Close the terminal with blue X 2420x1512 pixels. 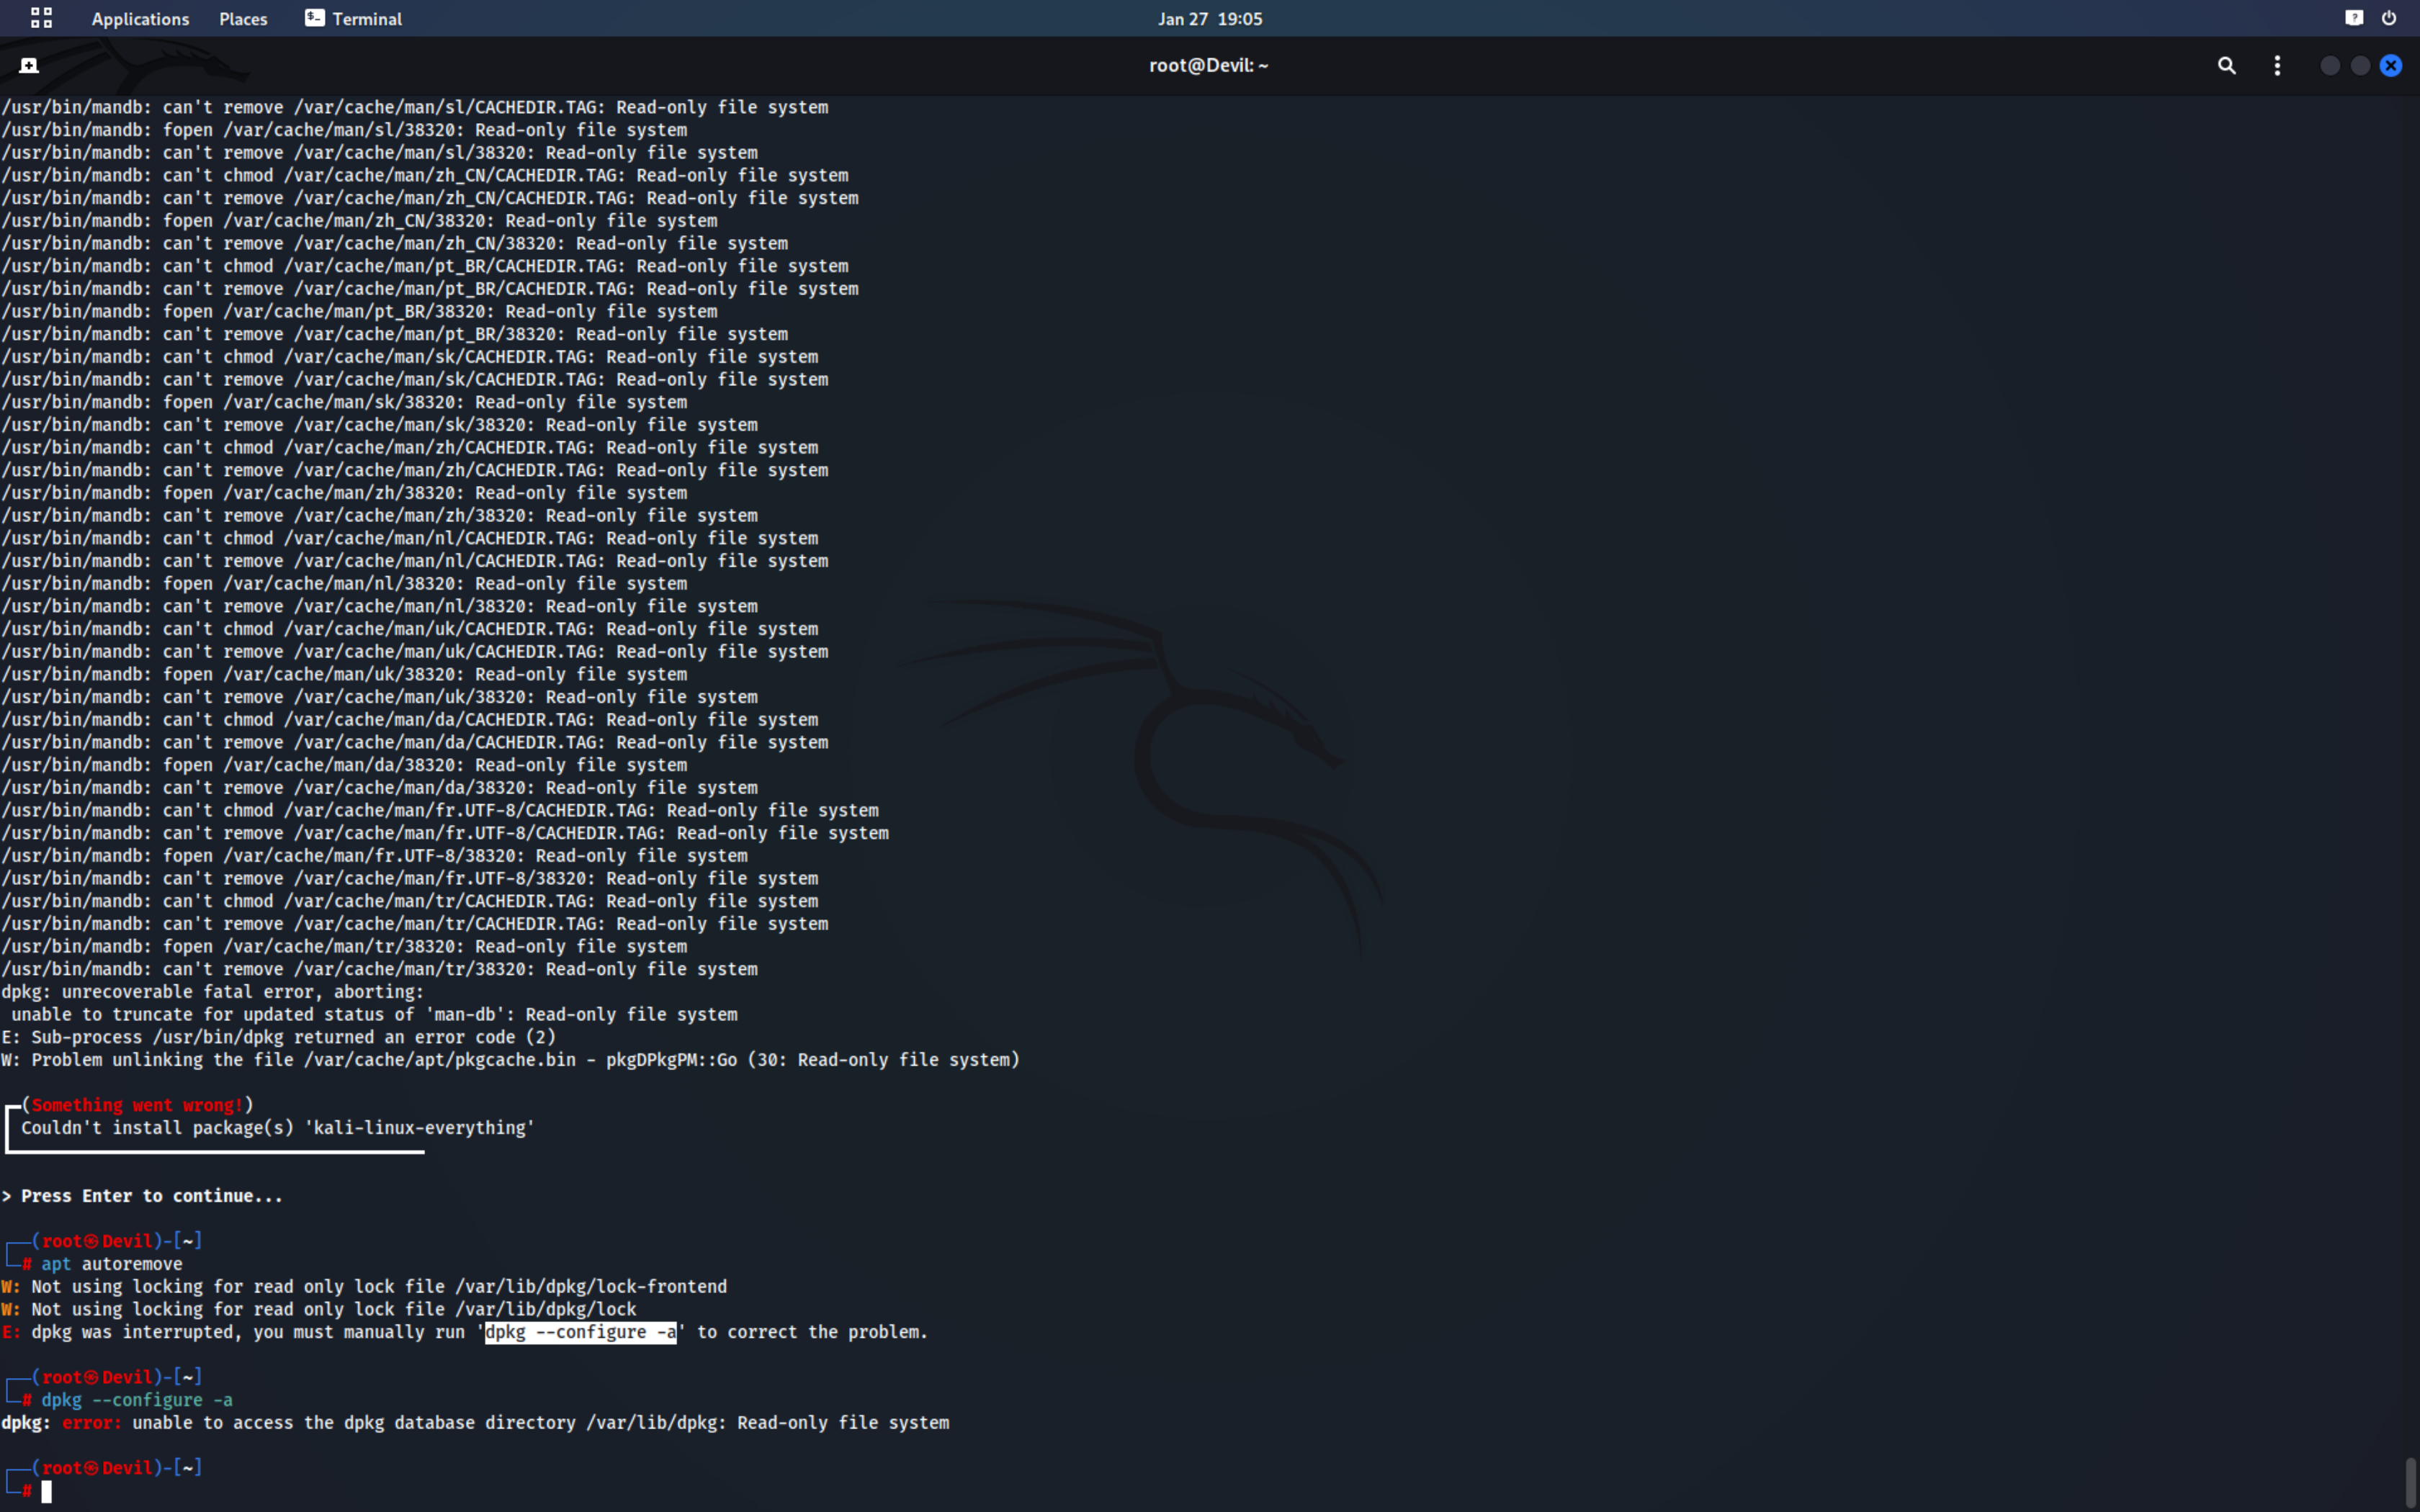click(2391, 66)
